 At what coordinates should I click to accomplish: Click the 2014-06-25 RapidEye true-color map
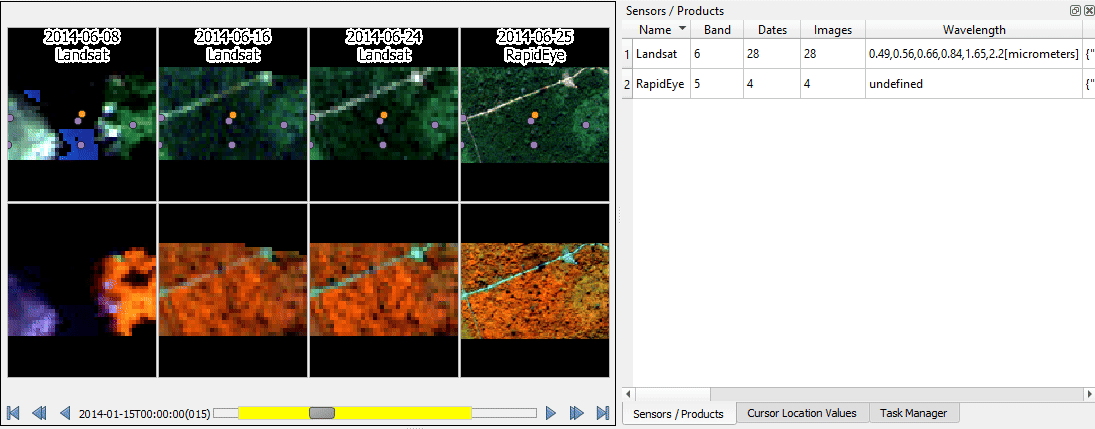coord(535,115)
